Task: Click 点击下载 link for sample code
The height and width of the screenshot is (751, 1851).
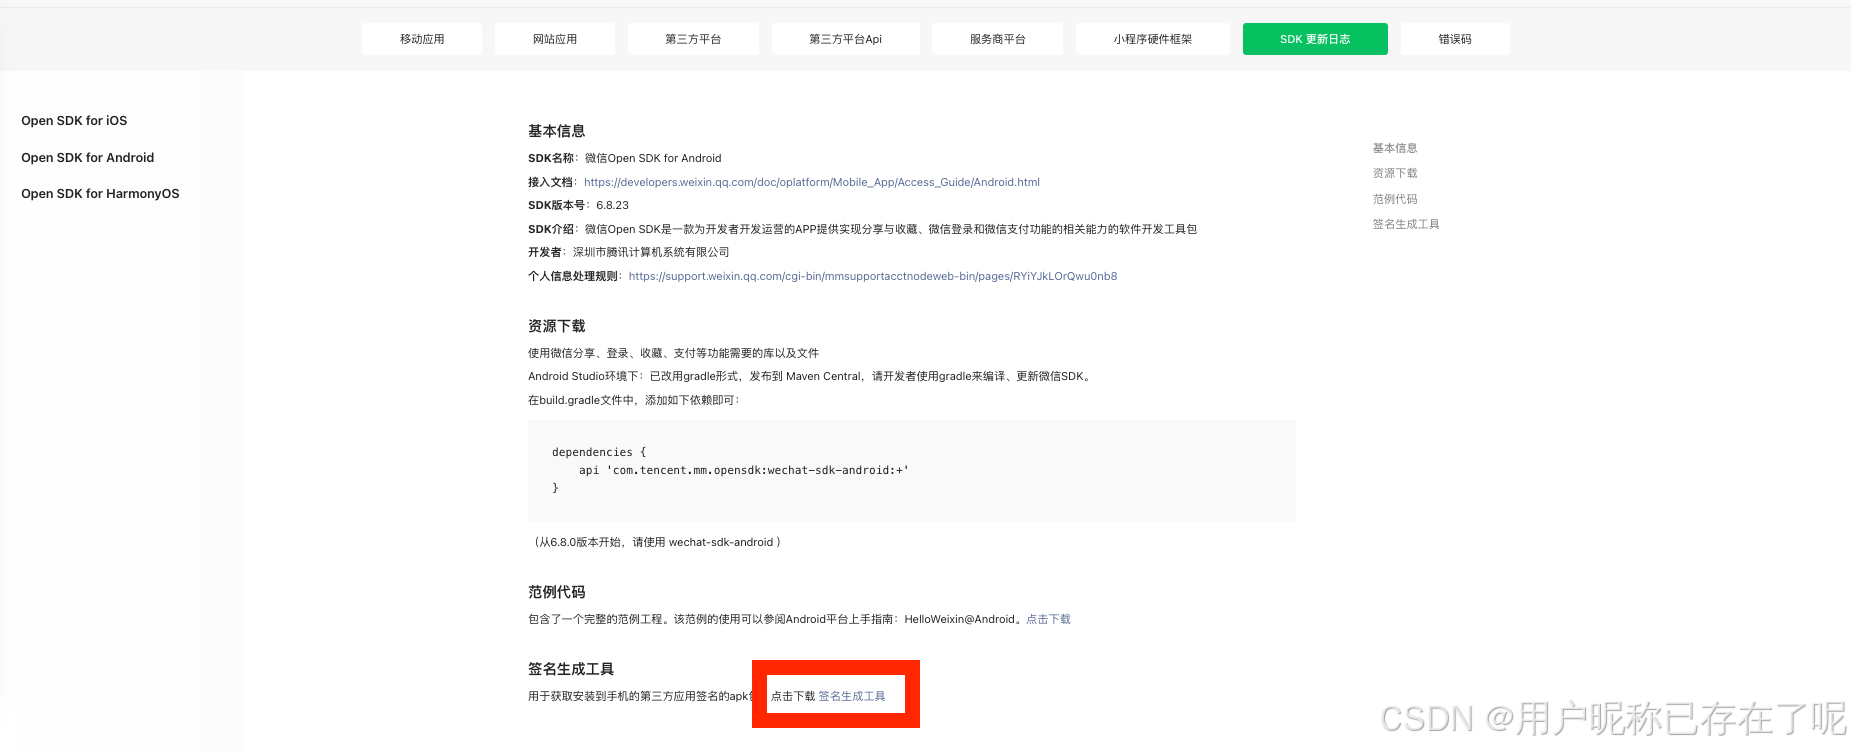Action: 1048,619
